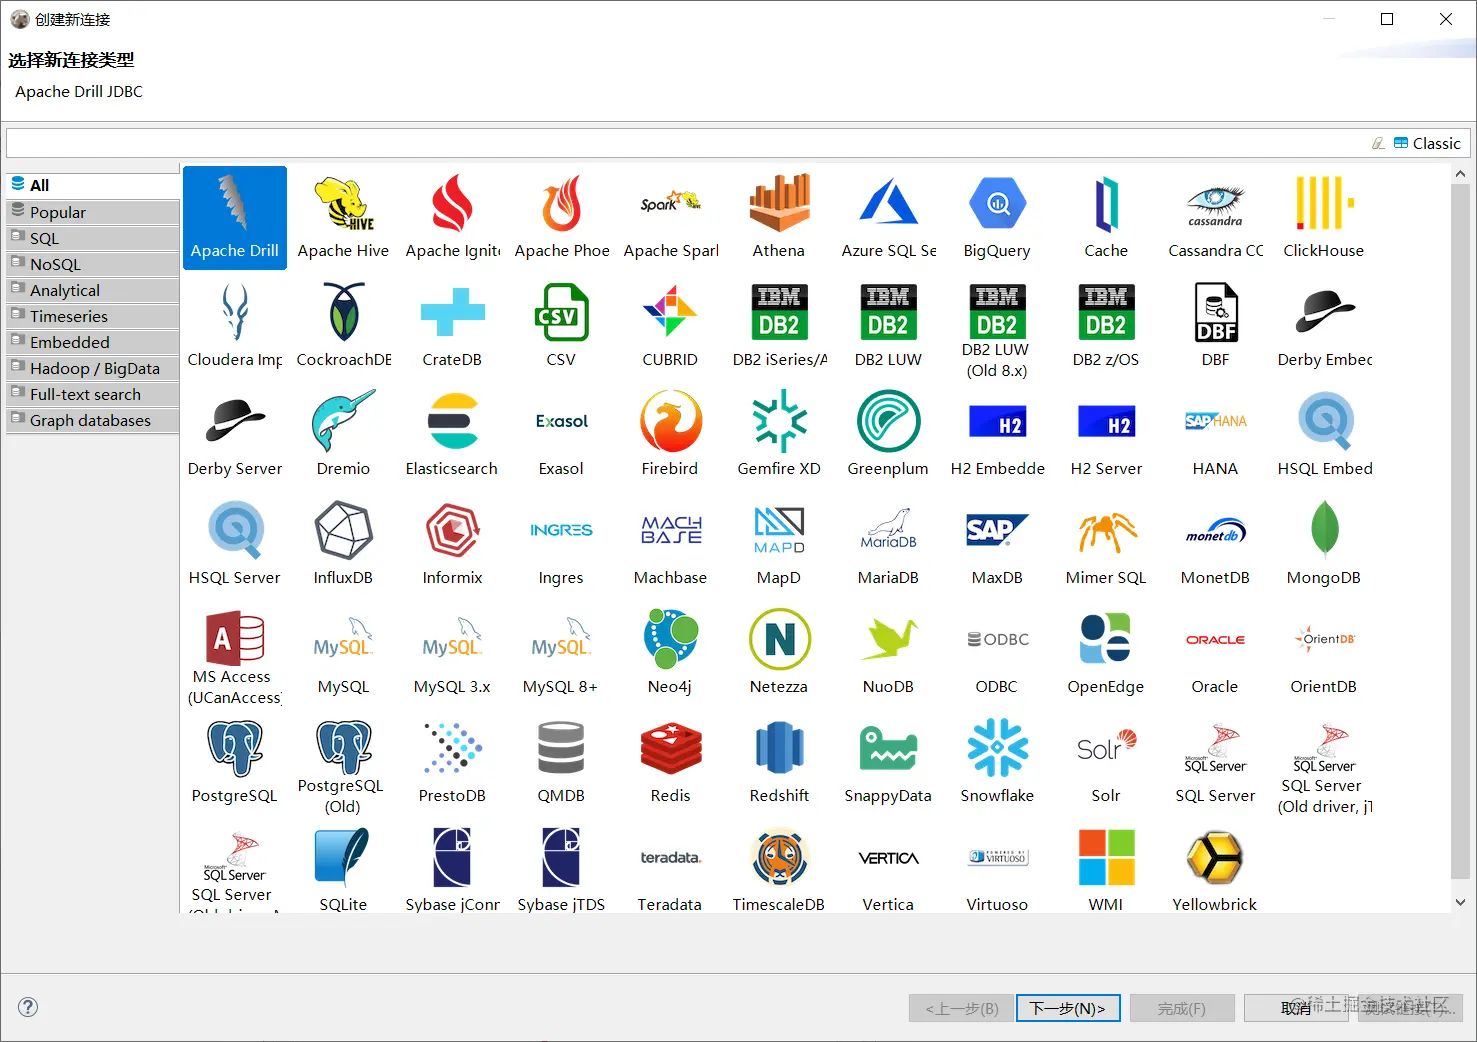
Task: Filter by Hadoop / BigData category
Action: [92, 368]
